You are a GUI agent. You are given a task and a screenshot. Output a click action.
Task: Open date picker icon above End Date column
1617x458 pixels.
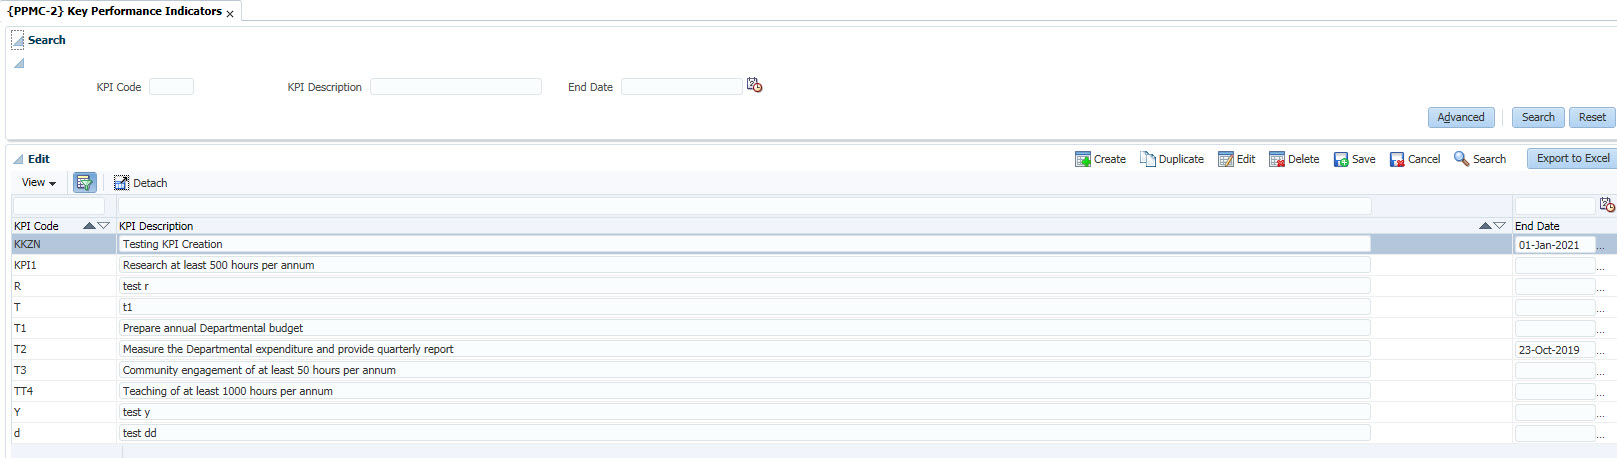point(1606,205)
